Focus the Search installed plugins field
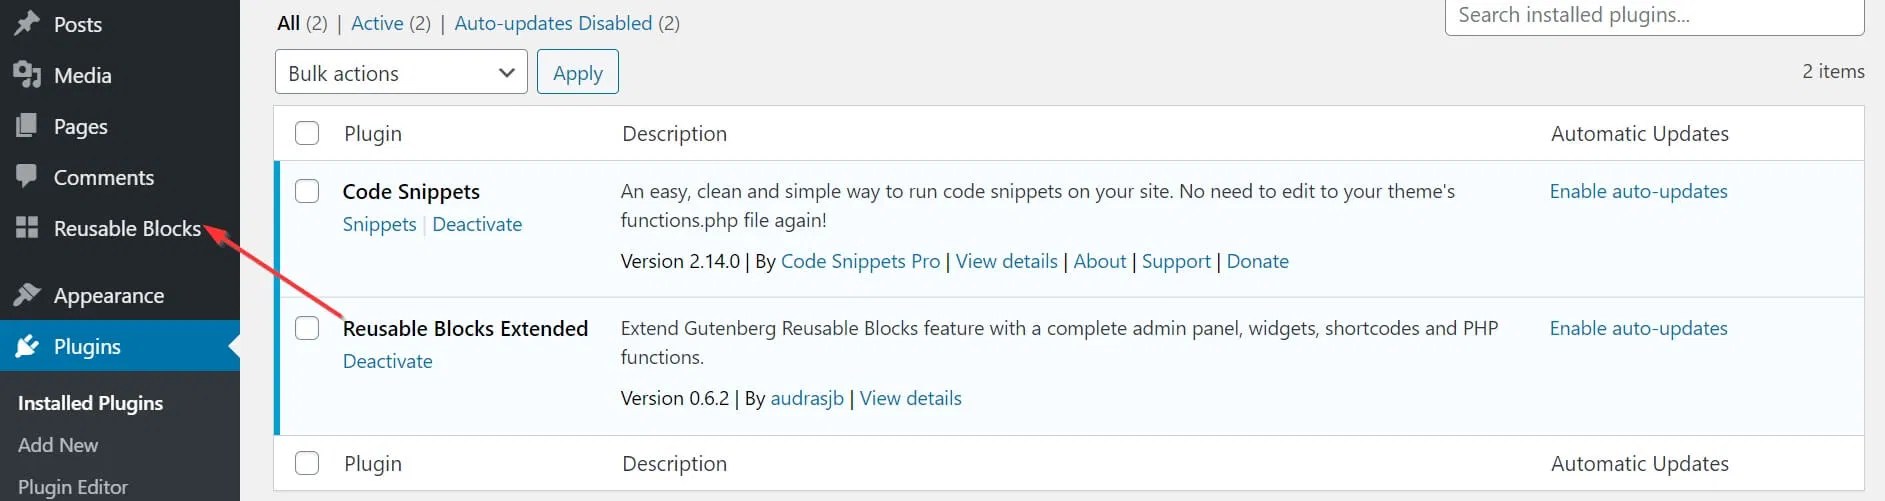 pyautogui.click(x=1654, y=16)
